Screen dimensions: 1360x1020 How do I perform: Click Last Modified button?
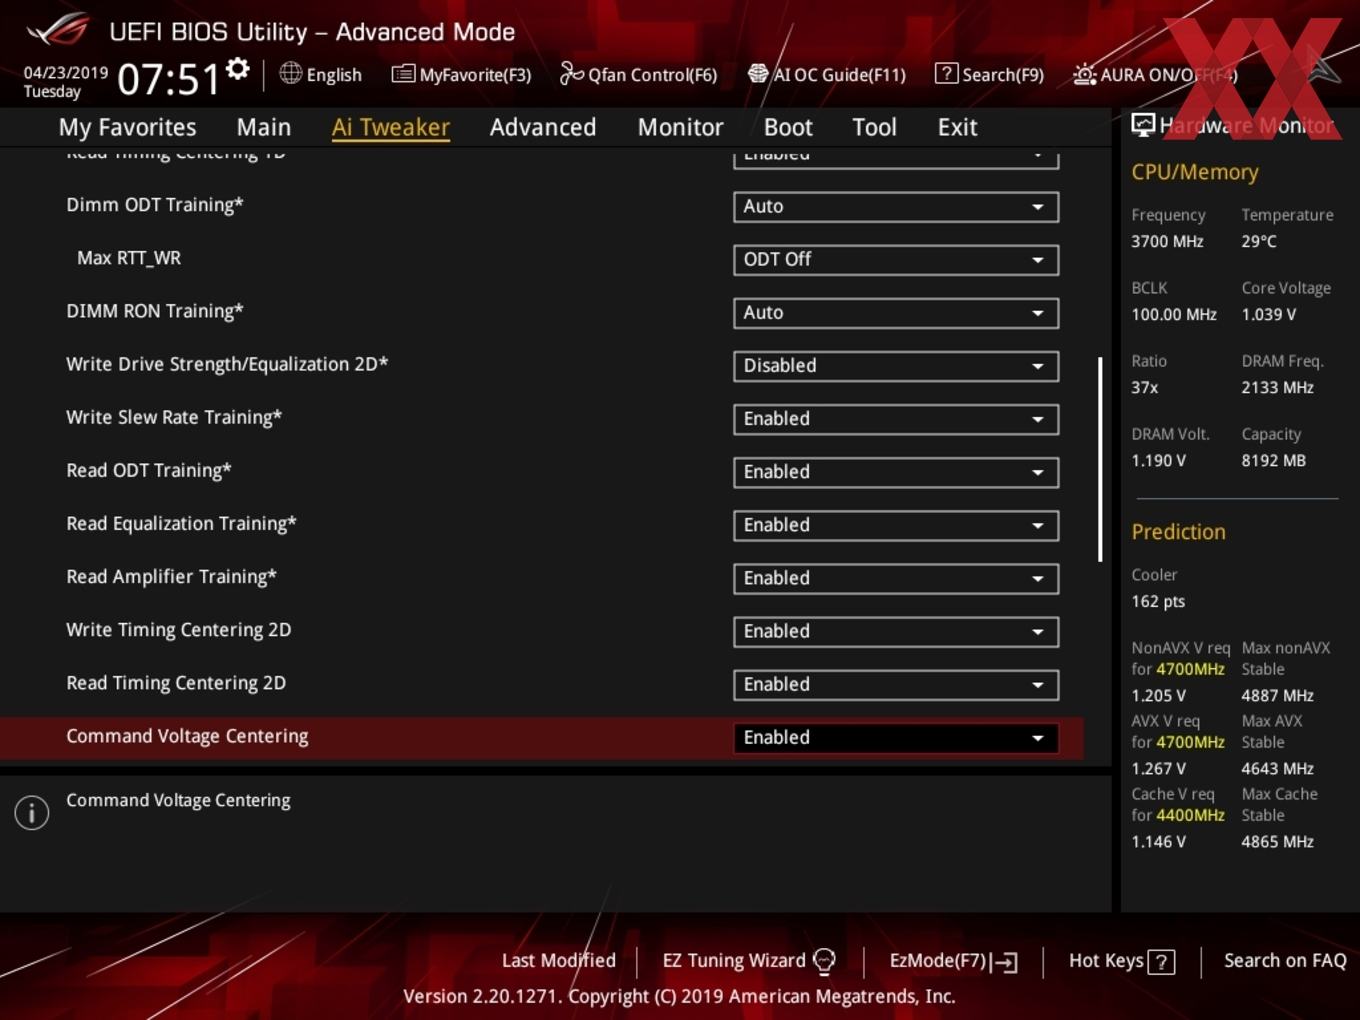558,960
